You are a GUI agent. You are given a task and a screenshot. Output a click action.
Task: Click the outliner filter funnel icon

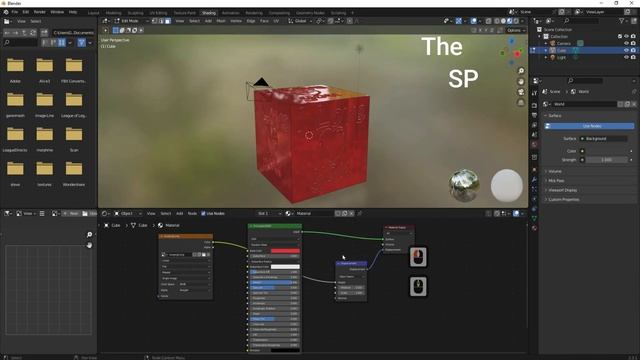(622, 20)
